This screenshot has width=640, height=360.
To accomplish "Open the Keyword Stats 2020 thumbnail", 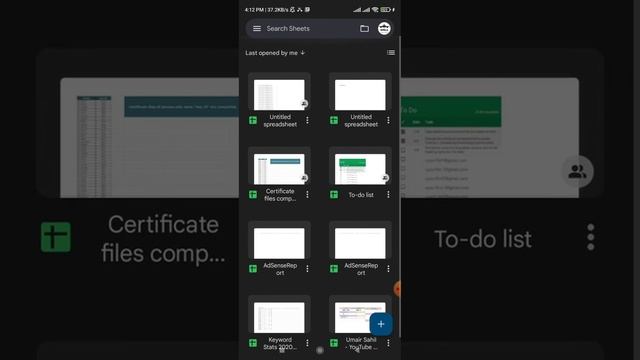I will tap(279, 318).
